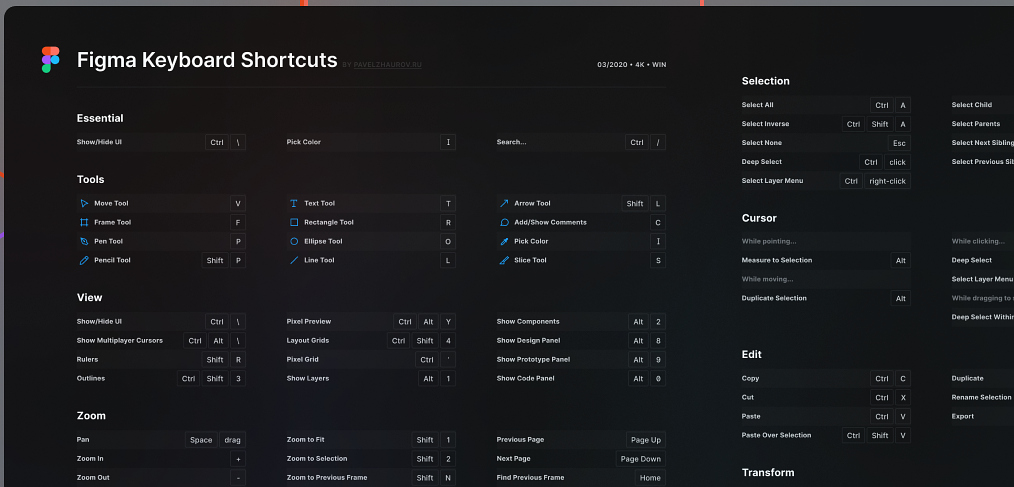
Task: Click the Show Design Panel label
Action: click(x=528, y=340)
